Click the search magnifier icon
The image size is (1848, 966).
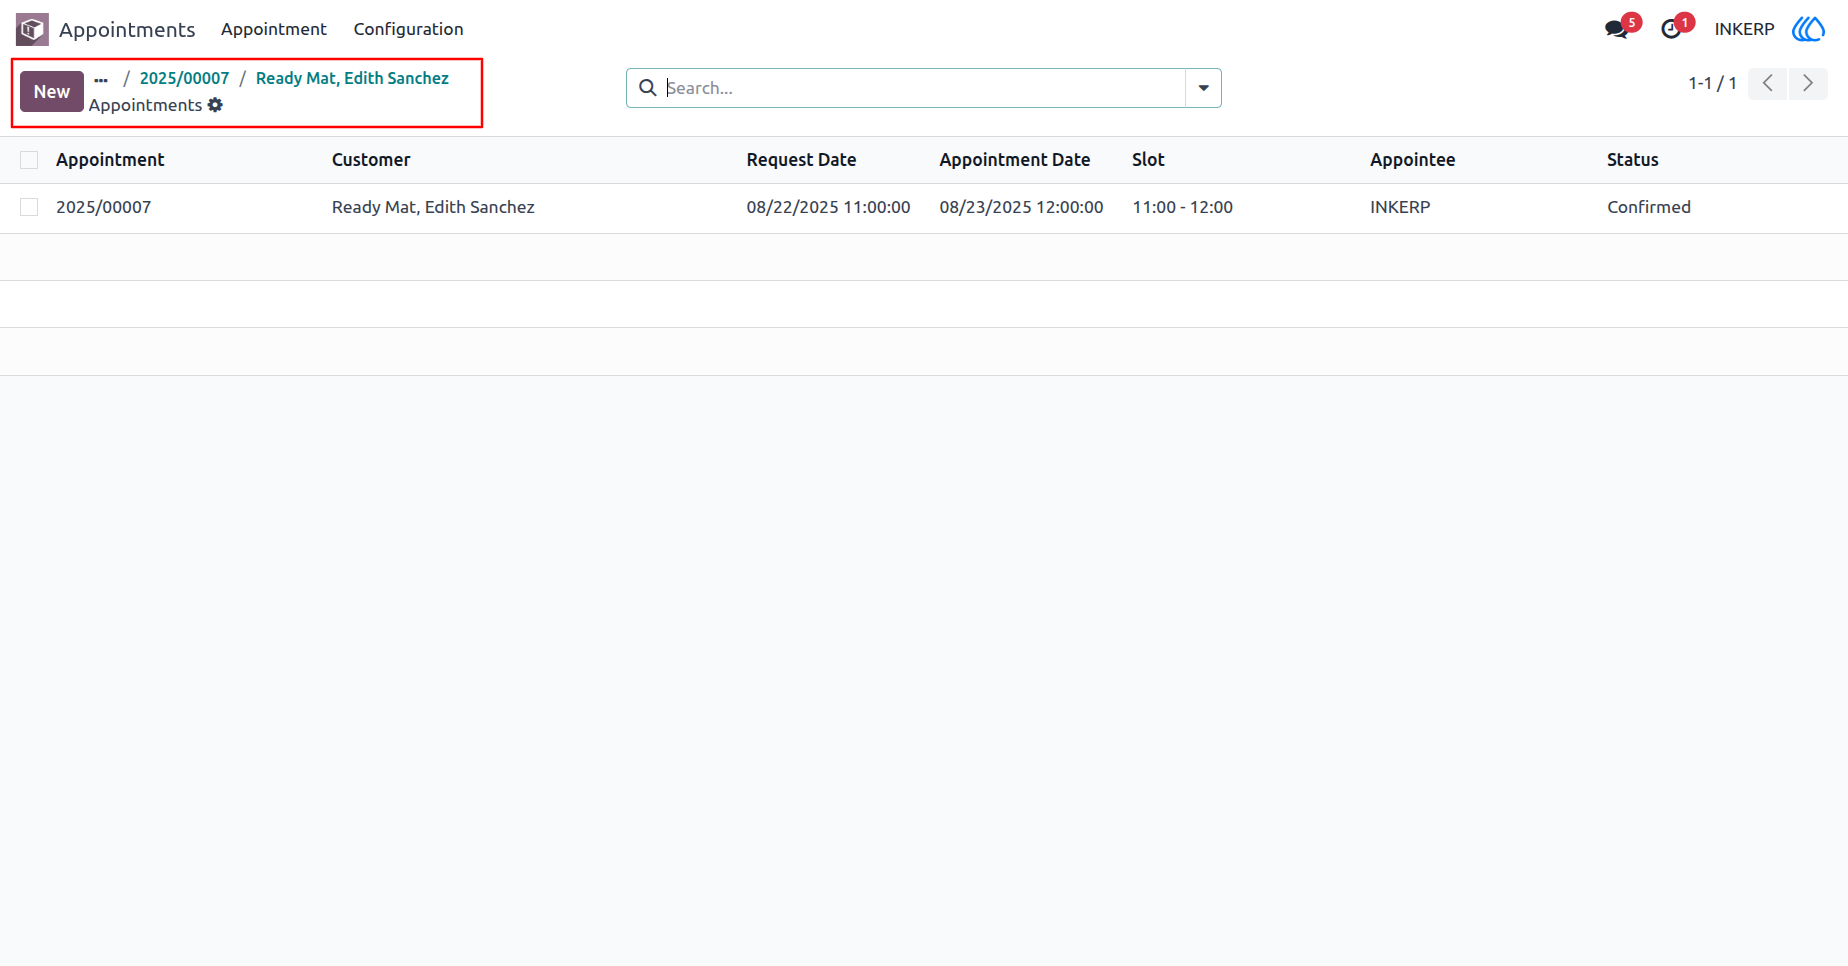coord(647,88)
